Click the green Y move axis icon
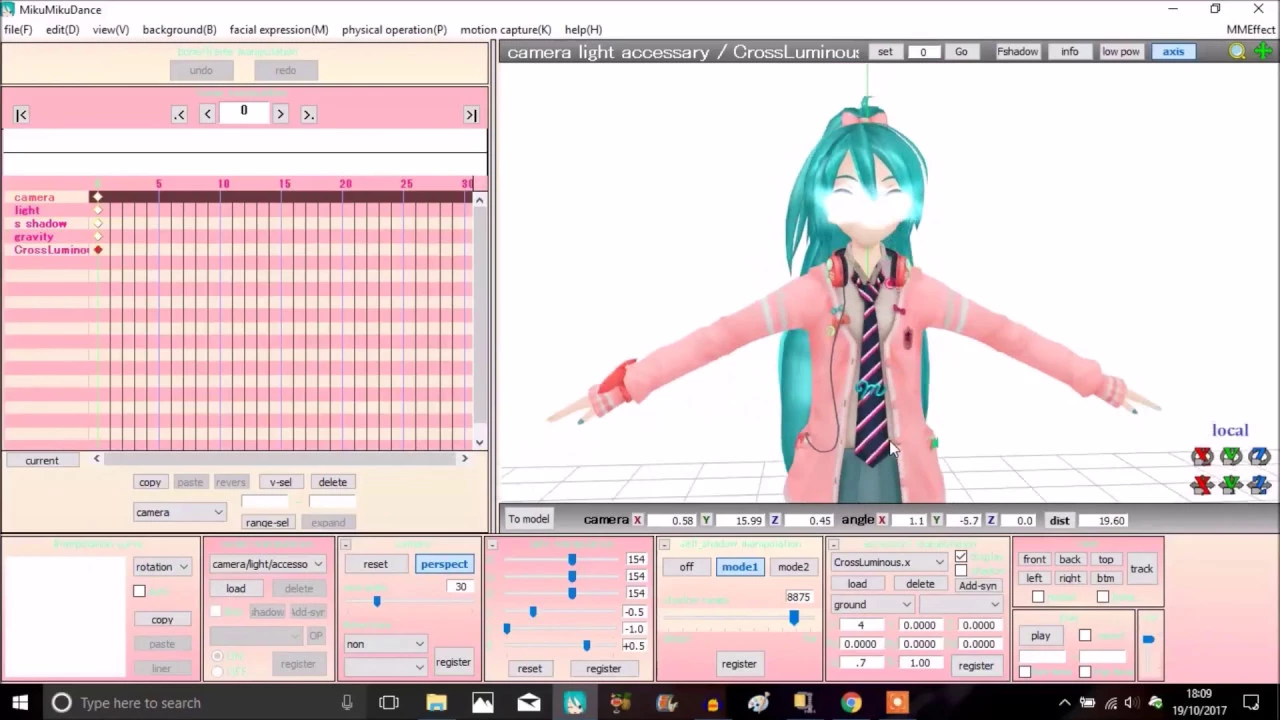 (1231, 485)
